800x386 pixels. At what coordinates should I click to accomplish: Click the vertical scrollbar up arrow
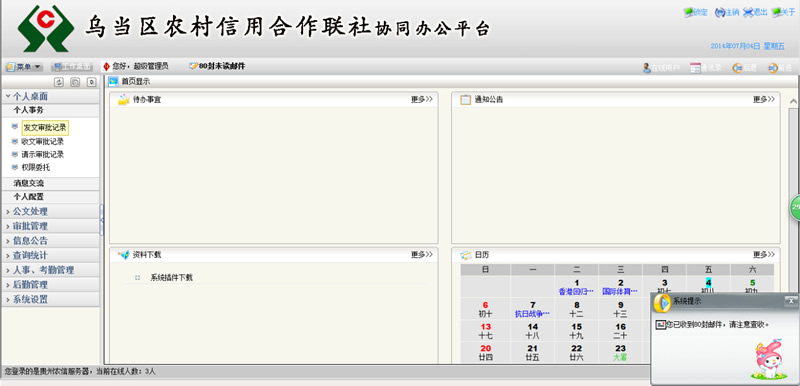point(793,101)
